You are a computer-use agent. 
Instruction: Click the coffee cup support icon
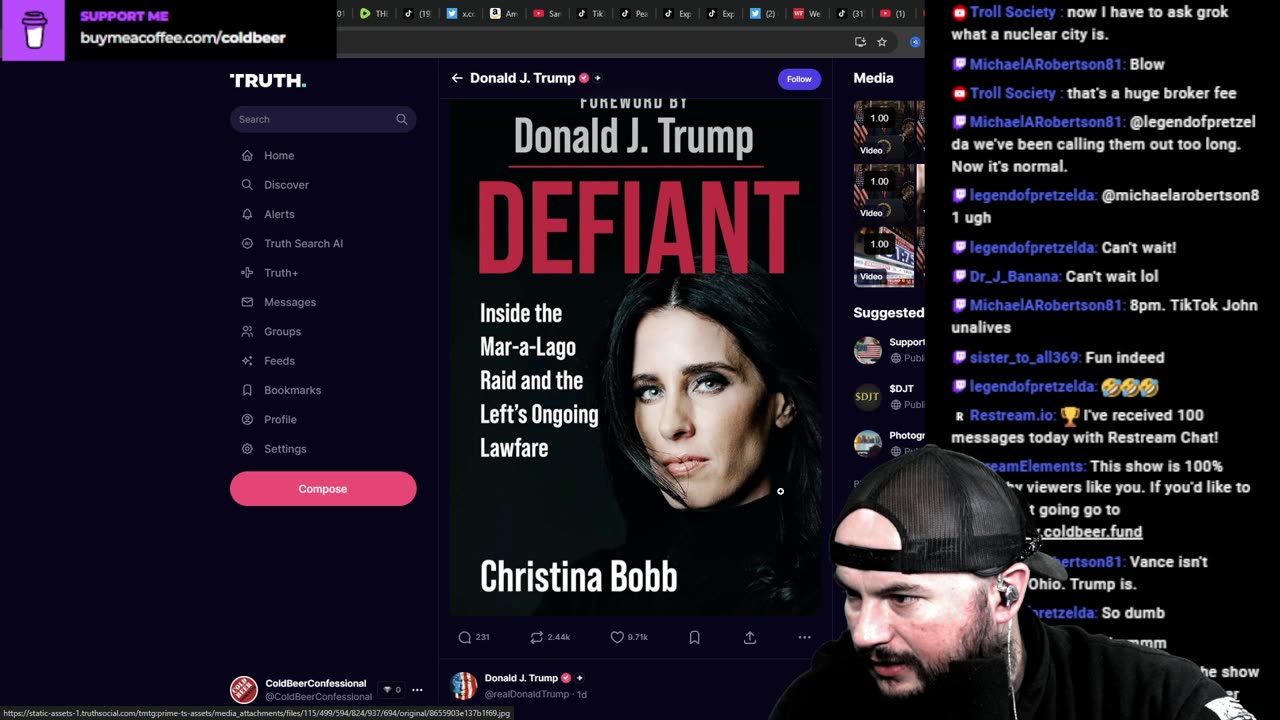pos(33,30)
